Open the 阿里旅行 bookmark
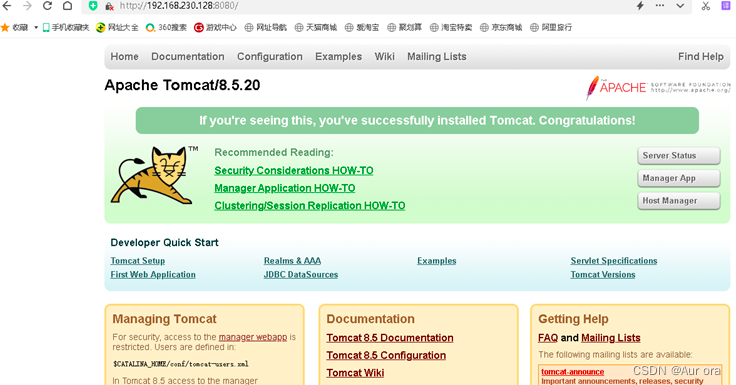736x385 pixels. (x=551, y=27)
